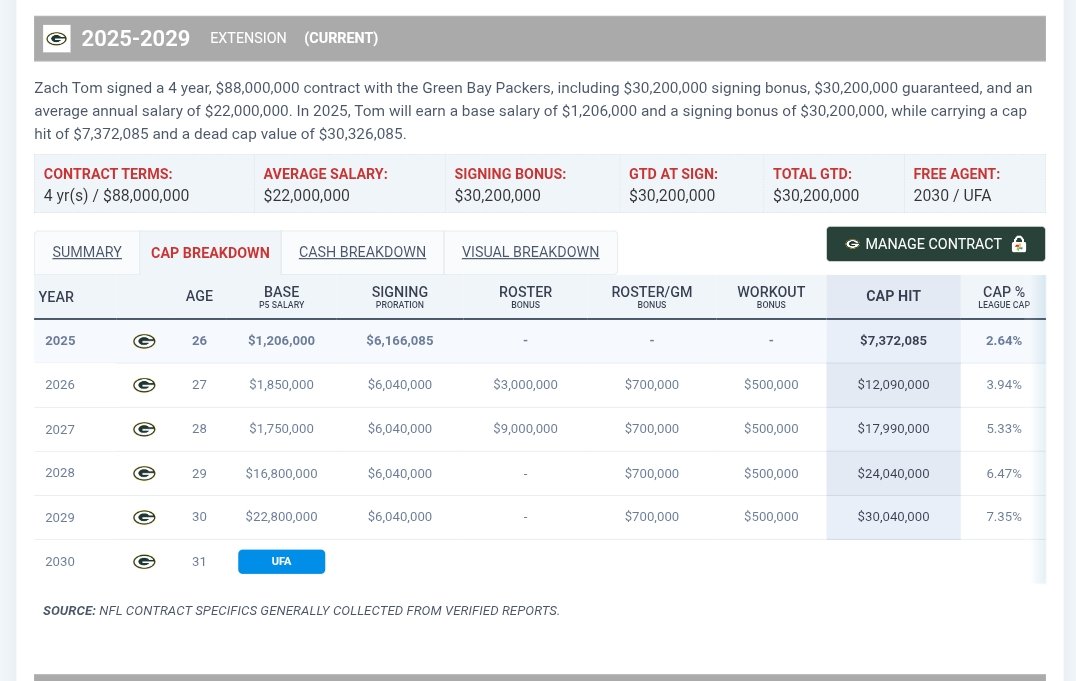
Task: Click the Base P5 Salary column header
Action: click(x=281, y=297)
